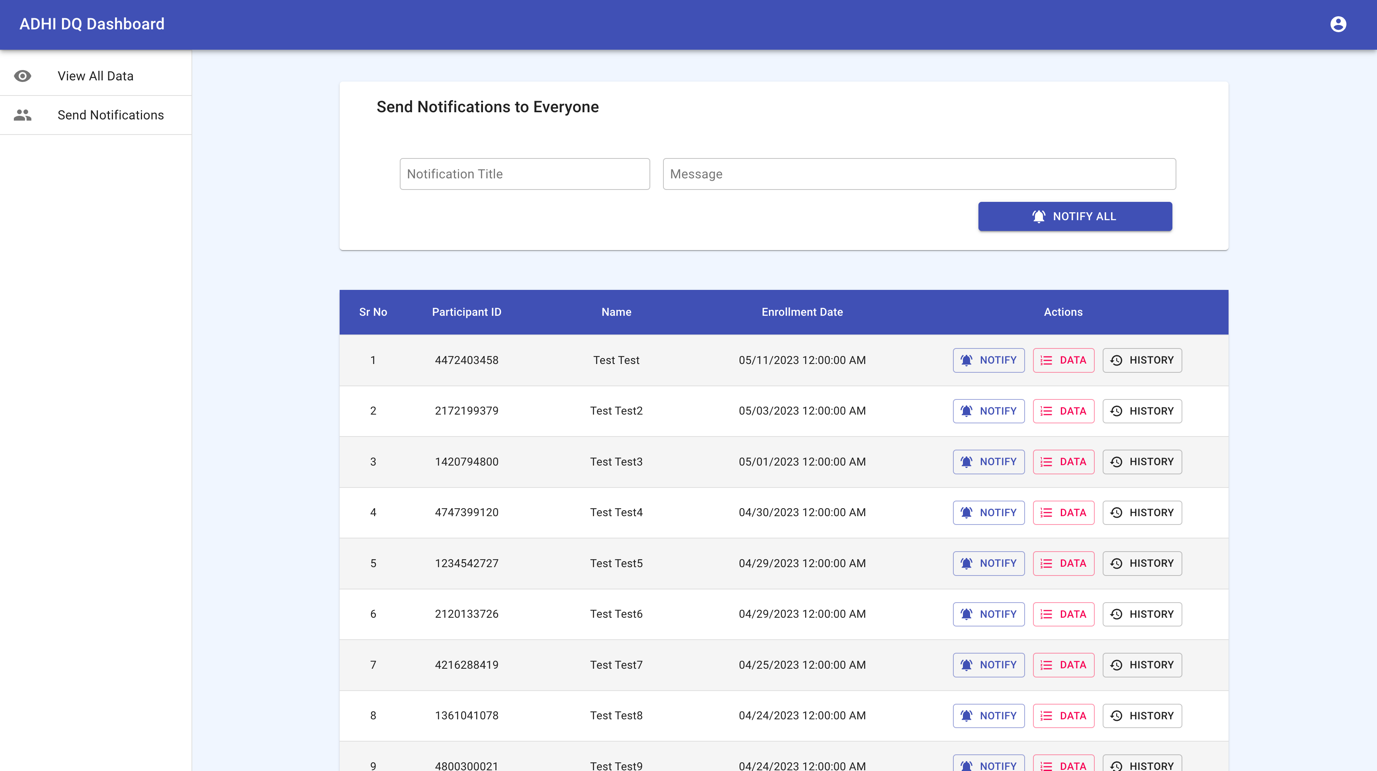Open the account profile icon in top bar
The width and height of the screenshot is (1377, 771).
tap(1338, 23)
